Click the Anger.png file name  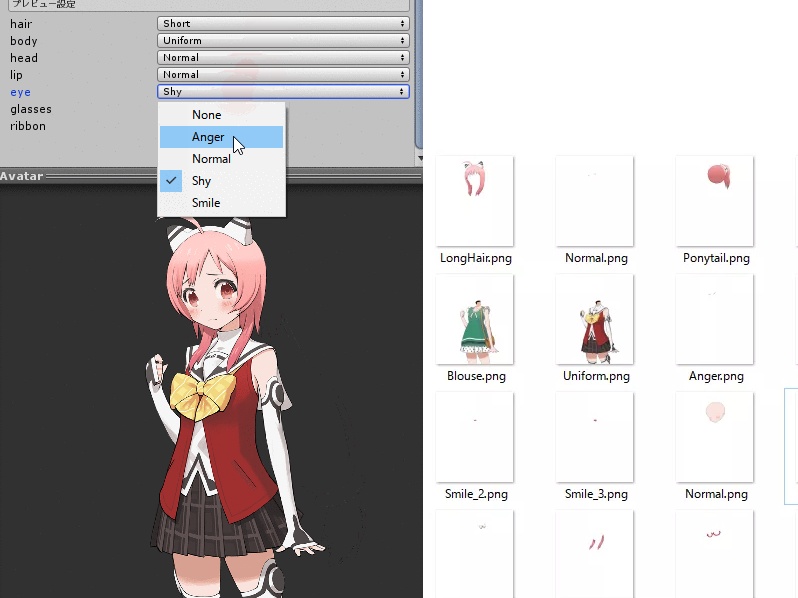(x=716, y=376)
